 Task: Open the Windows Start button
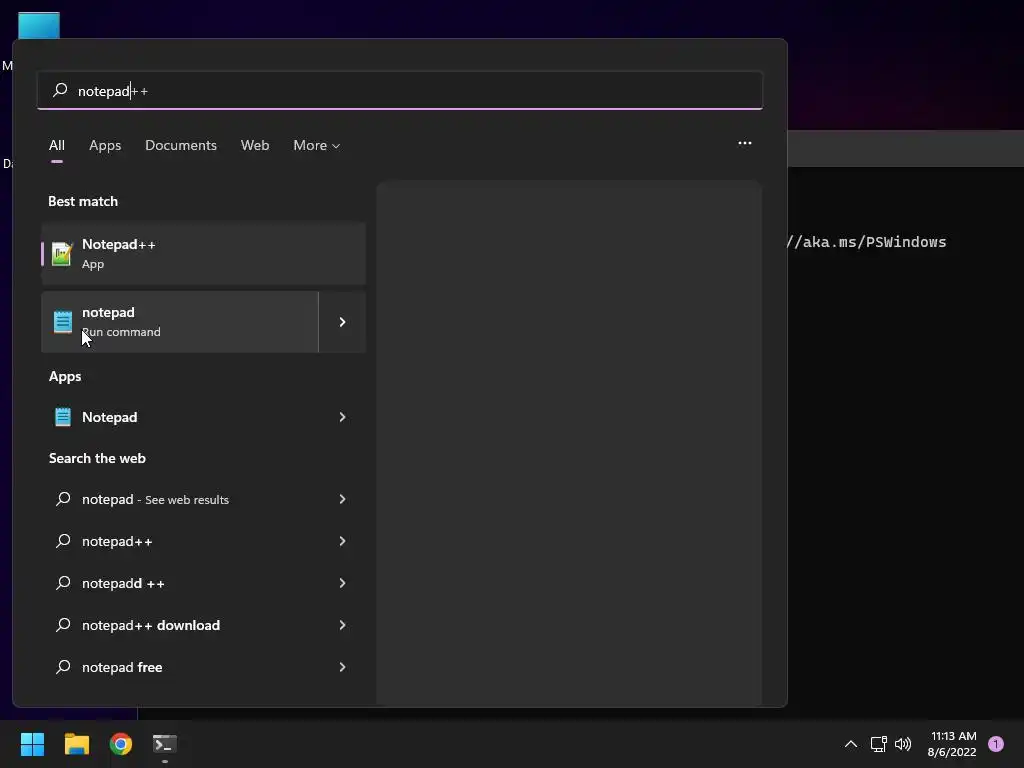32,744
